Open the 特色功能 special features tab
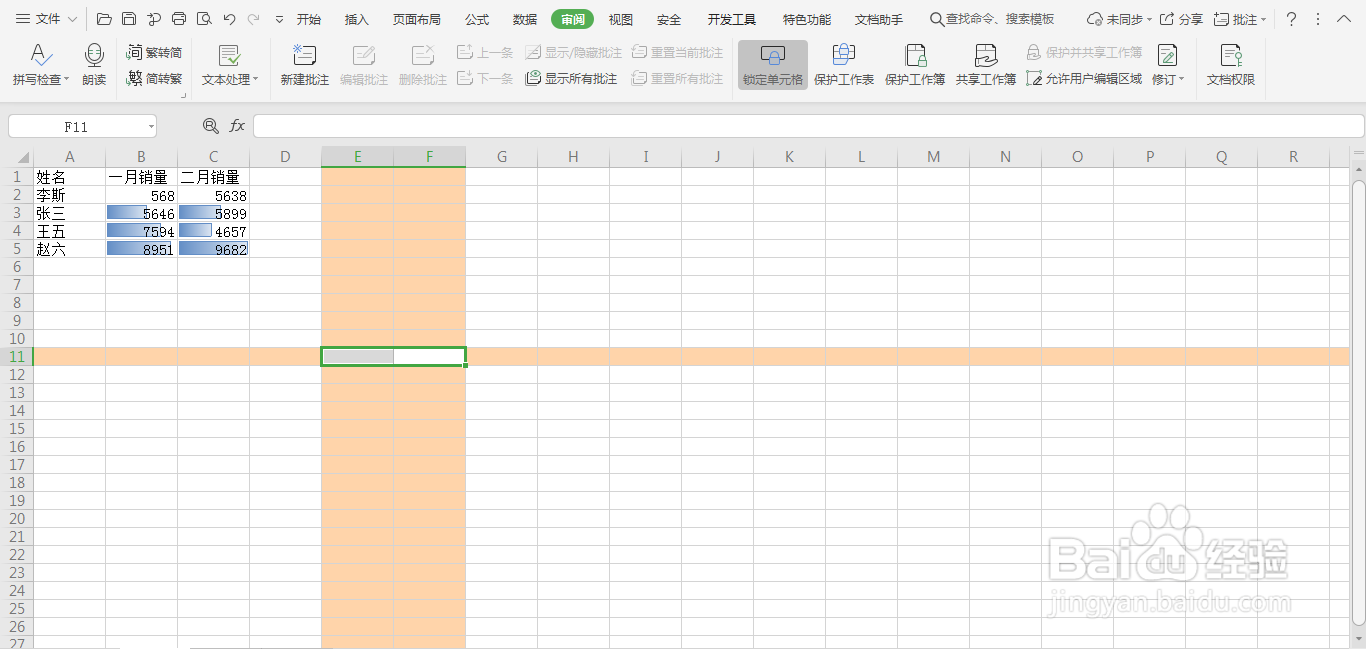1366x649 pixels. pyautogui.click(x=807, y=19)
